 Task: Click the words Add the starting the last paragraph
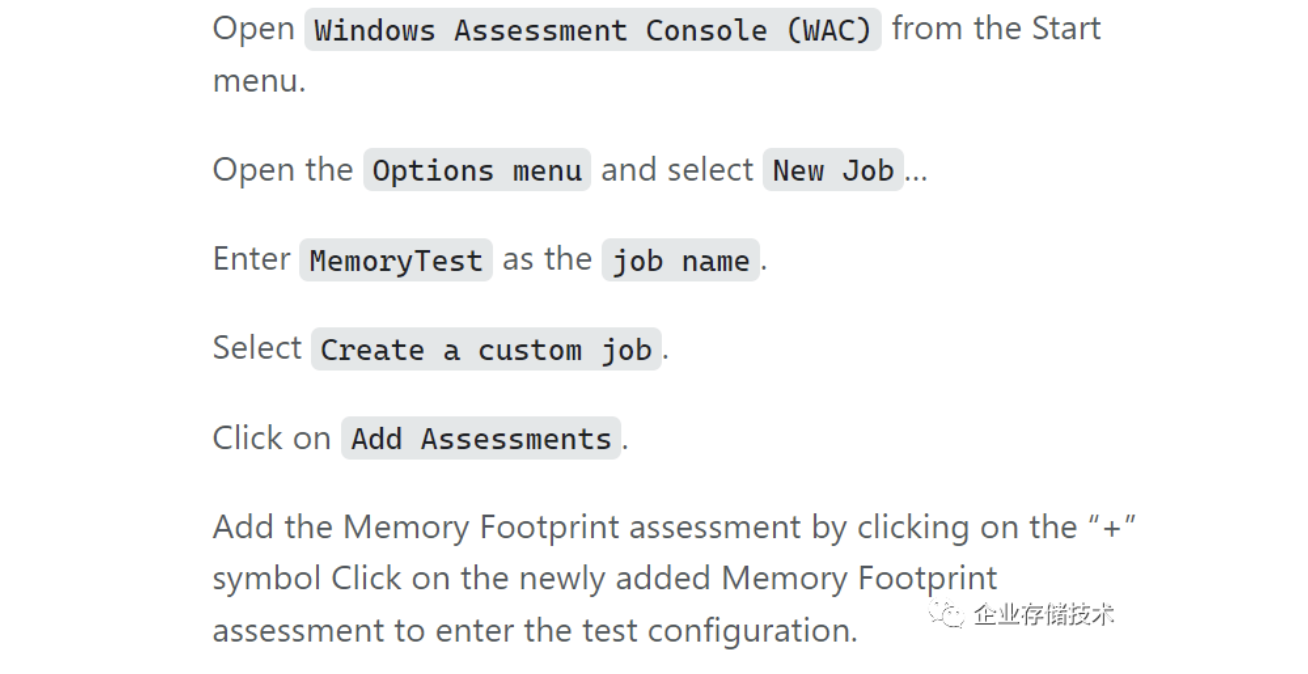[272, 527]
